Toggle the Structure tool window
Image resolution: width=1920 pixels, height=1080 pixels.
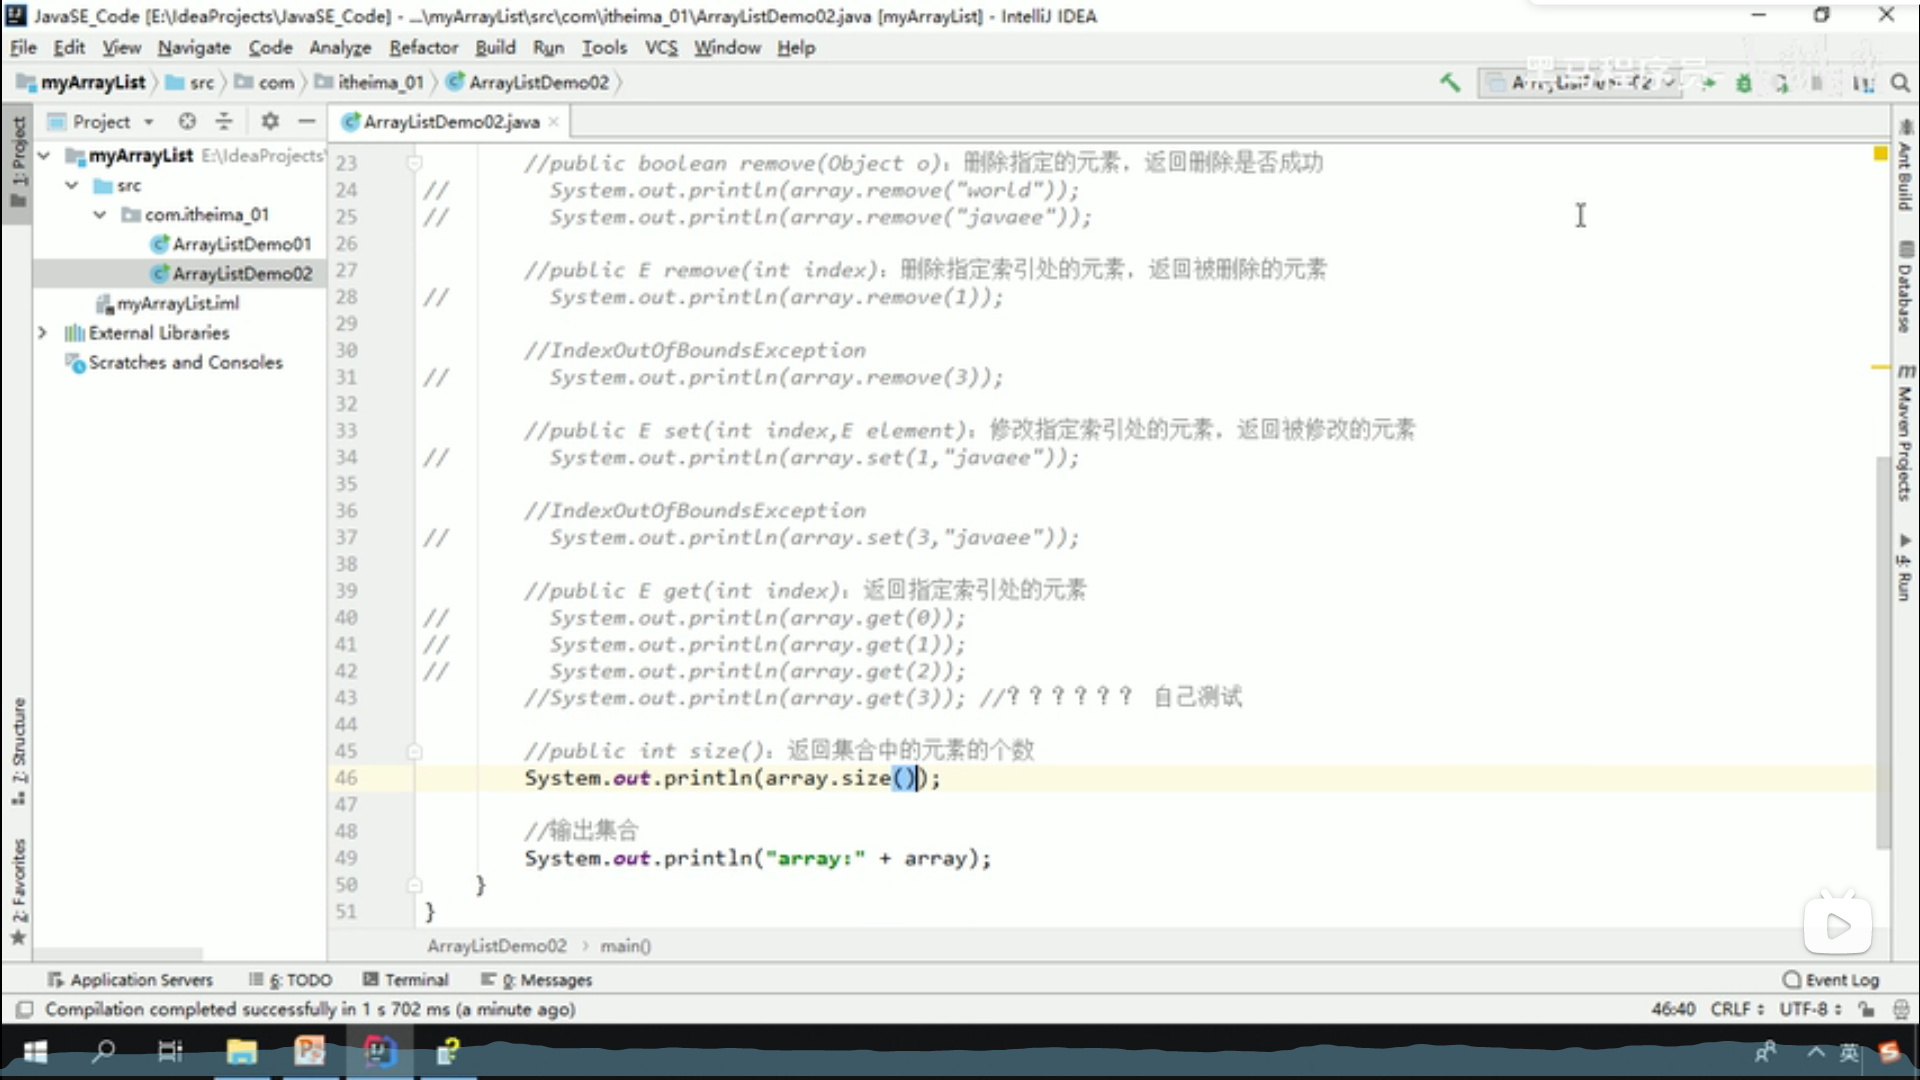tap(17, 745)
